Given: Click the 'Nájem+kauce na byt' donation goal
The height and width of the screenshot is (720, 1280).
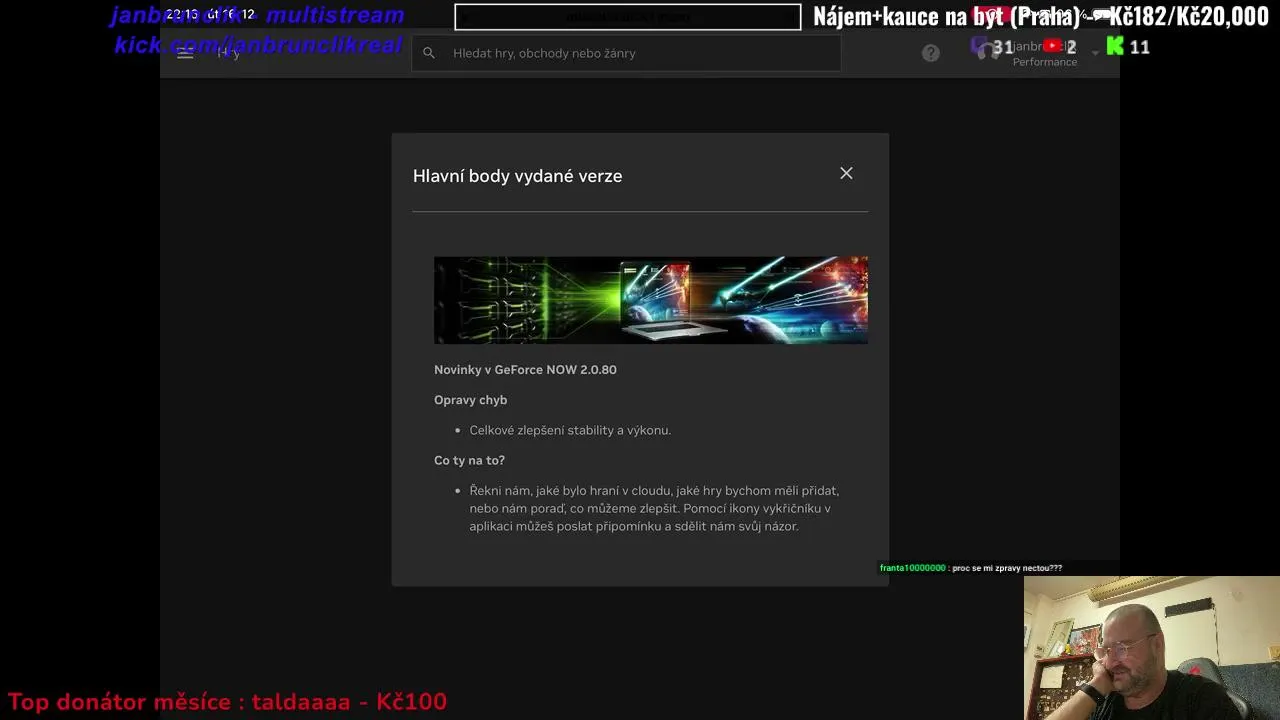Looking at the screenshot, I should pos(1041,16).
